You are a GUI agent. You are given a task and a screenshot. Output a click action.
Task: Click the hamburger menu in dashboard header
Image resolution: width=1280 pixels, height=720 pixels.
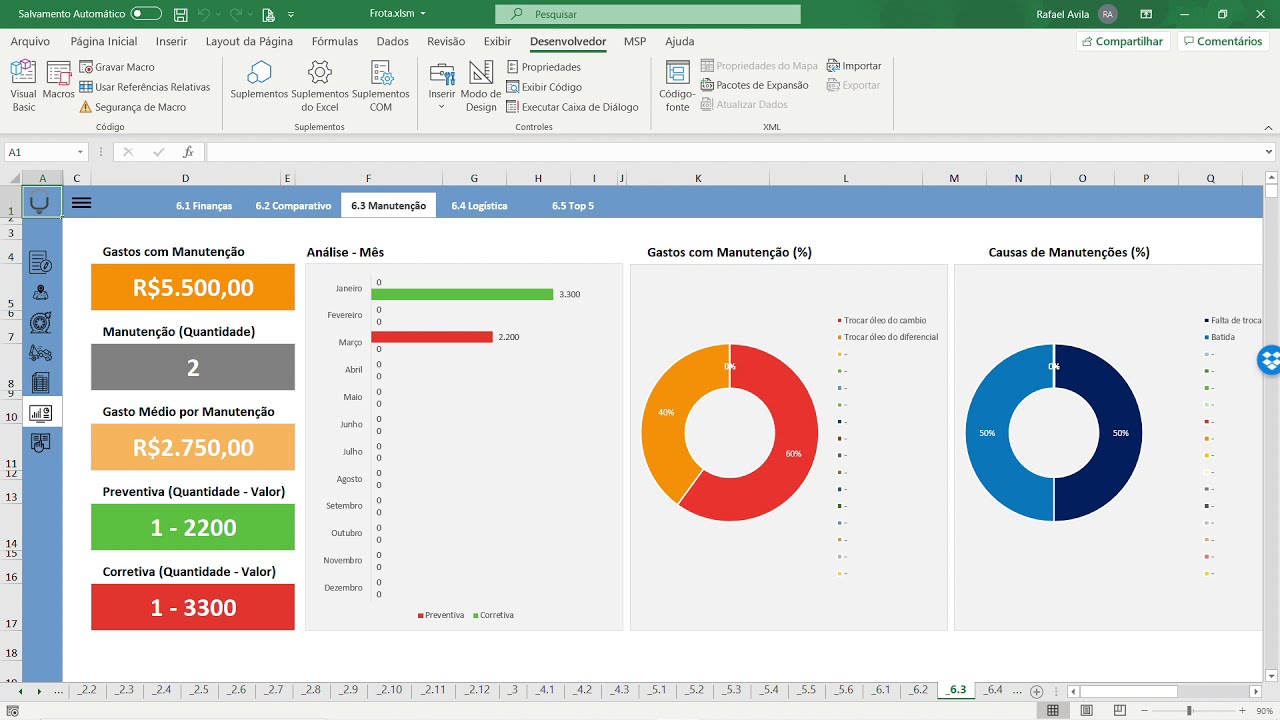pyautogui.click(x=82, y=203)
